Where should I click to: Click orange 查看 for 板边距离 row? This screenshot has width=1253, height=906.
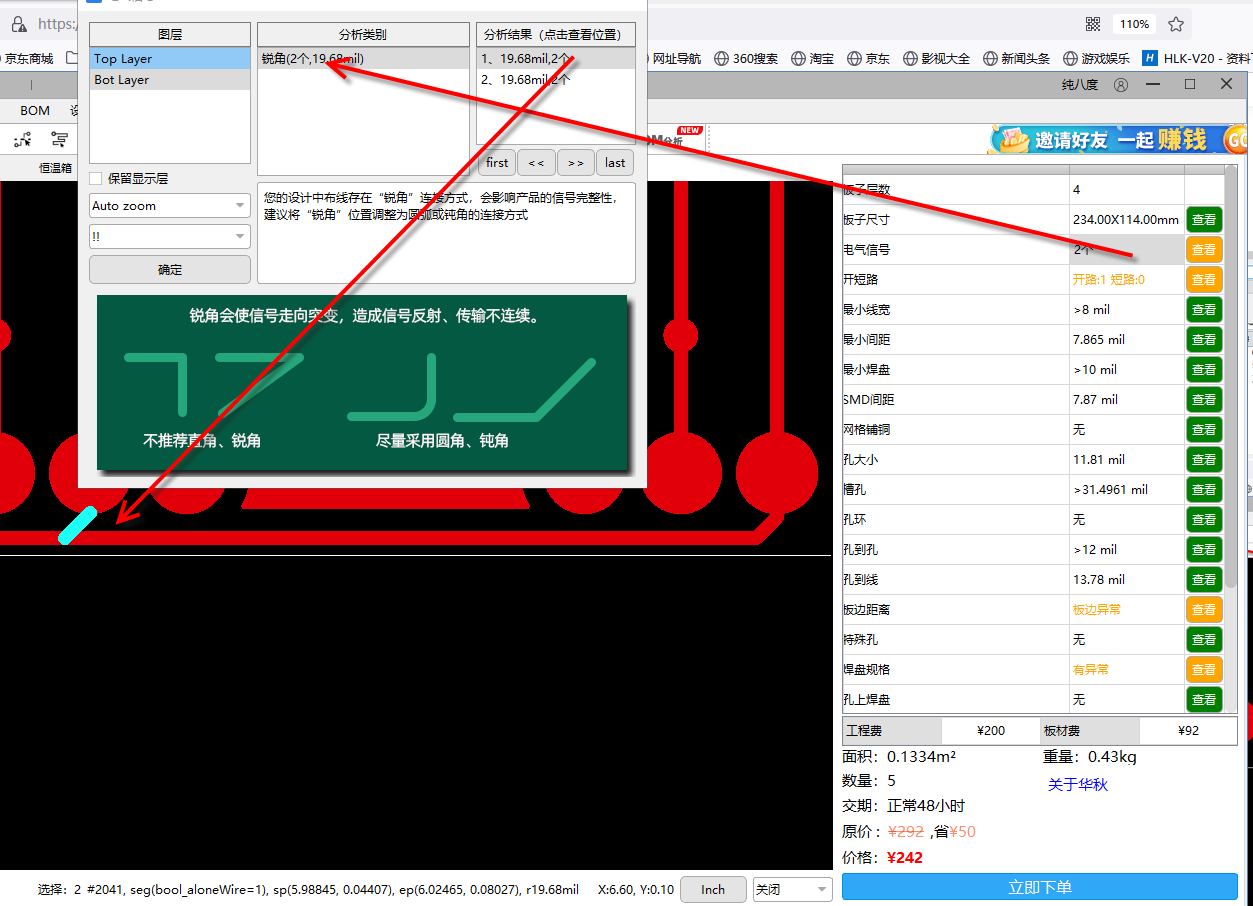click(x=1204, y=610)
